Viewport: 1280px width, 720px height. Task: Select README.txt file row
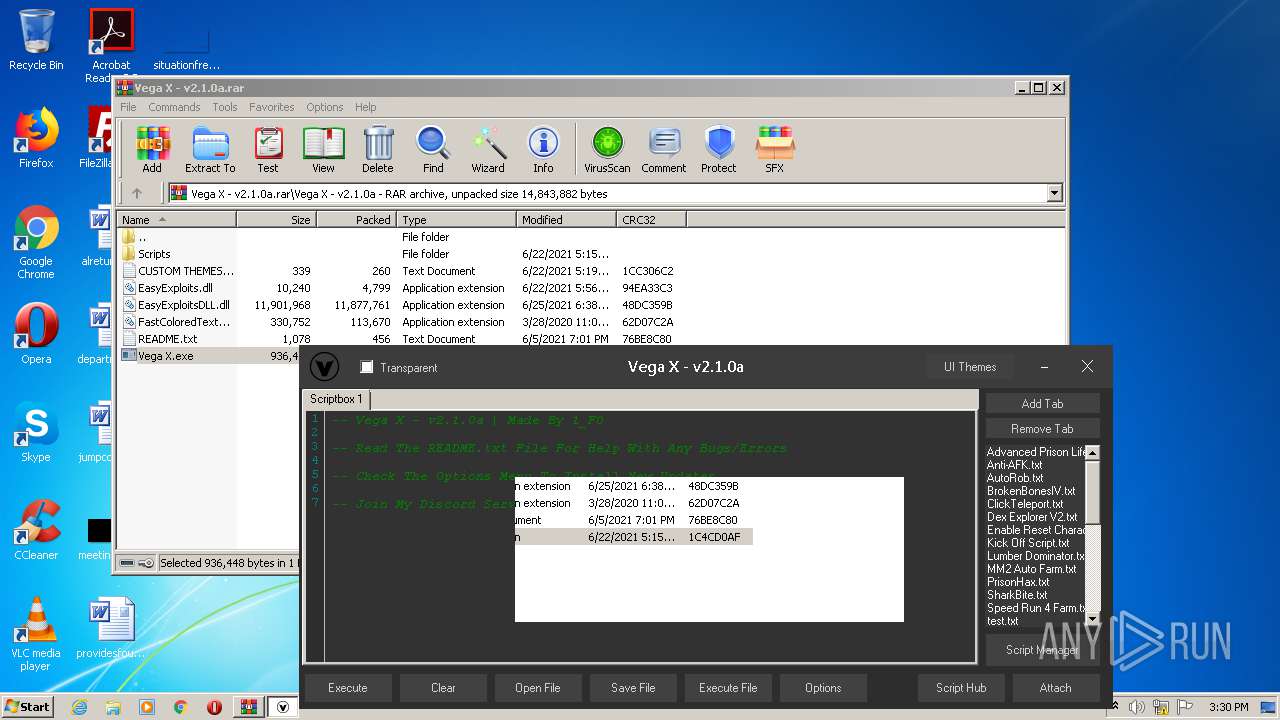(400, 339)
